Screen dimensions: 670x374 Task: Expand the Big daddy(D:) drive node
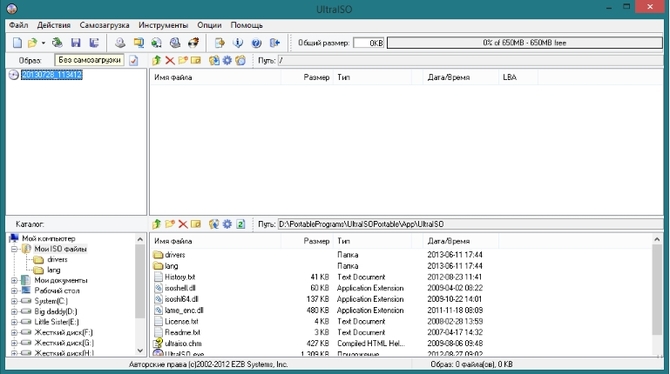tap(14, 312)
